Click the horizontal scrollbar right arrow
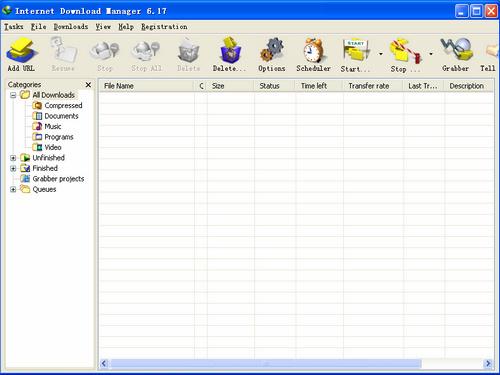Image resolution: width=500 pixels, height=375 pixels. [489, 364]
